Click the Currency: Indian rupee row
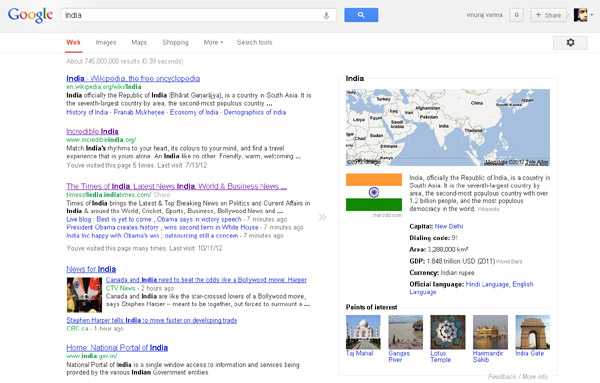 442,273
